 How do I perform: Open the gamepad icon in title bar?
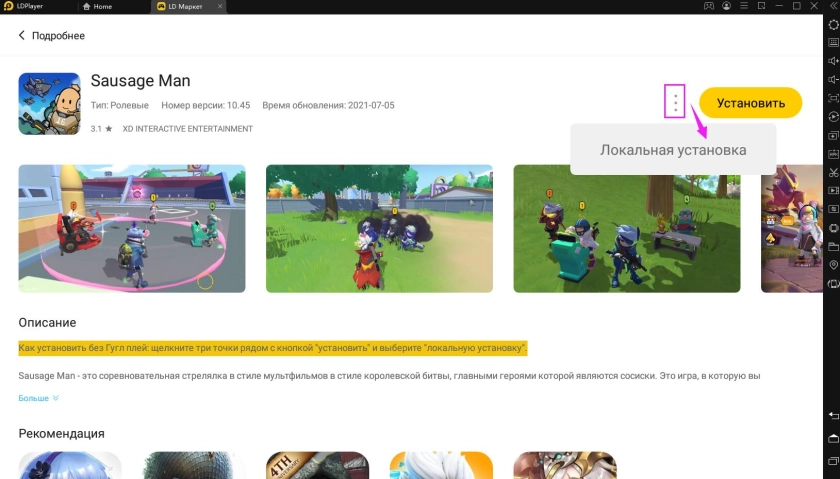click(709, 6)
